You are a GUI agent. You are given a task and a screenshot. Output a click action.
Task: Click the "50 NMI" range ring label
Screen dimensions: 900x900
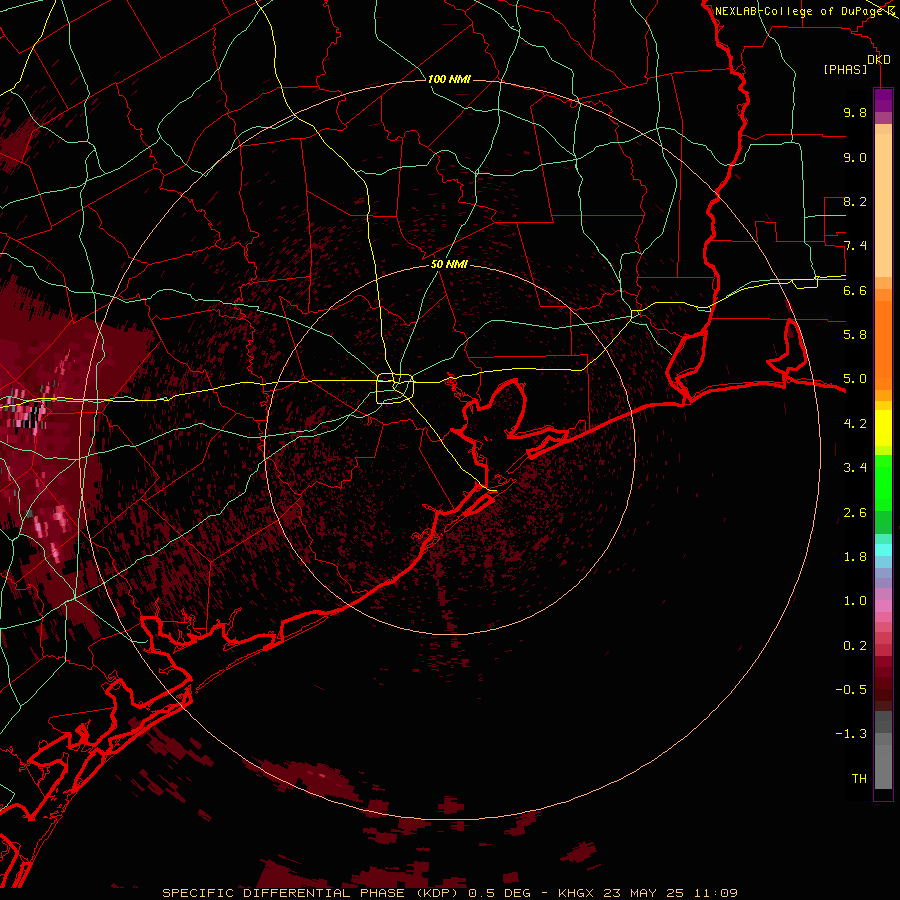(449, 264)
